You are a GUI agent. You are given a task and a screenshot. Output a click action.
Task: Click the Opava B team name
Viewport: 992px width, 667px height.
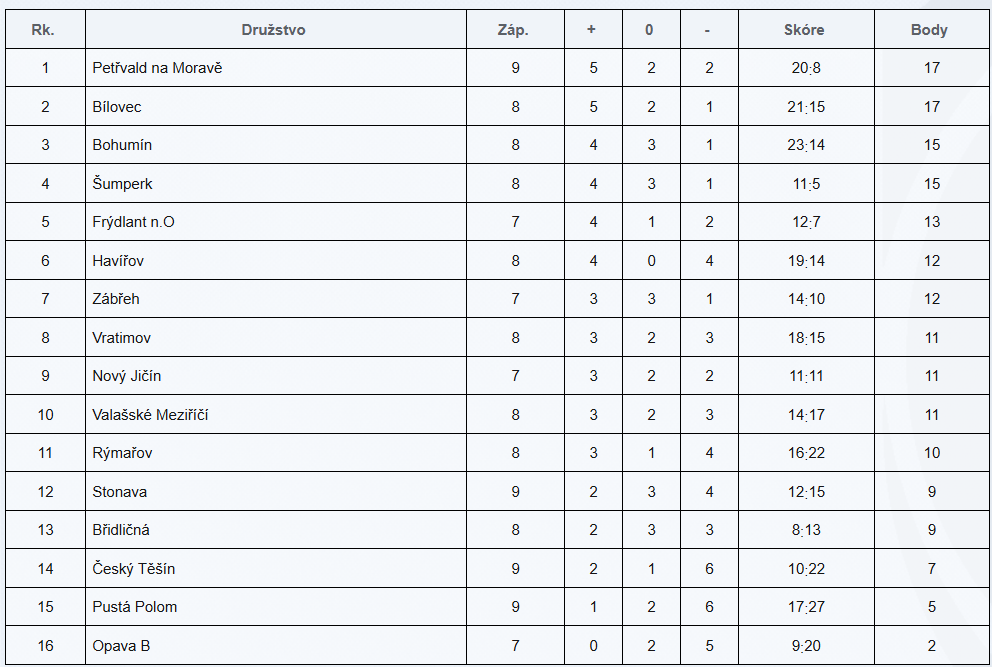[121, 646]
